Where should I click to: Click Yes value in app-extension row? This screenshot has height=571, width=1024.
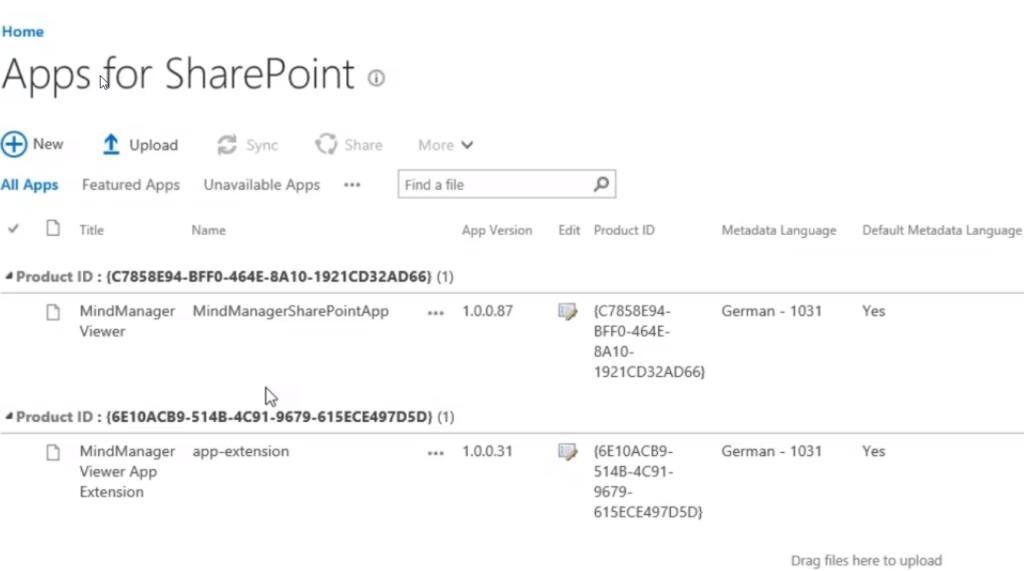coord(874,451)
